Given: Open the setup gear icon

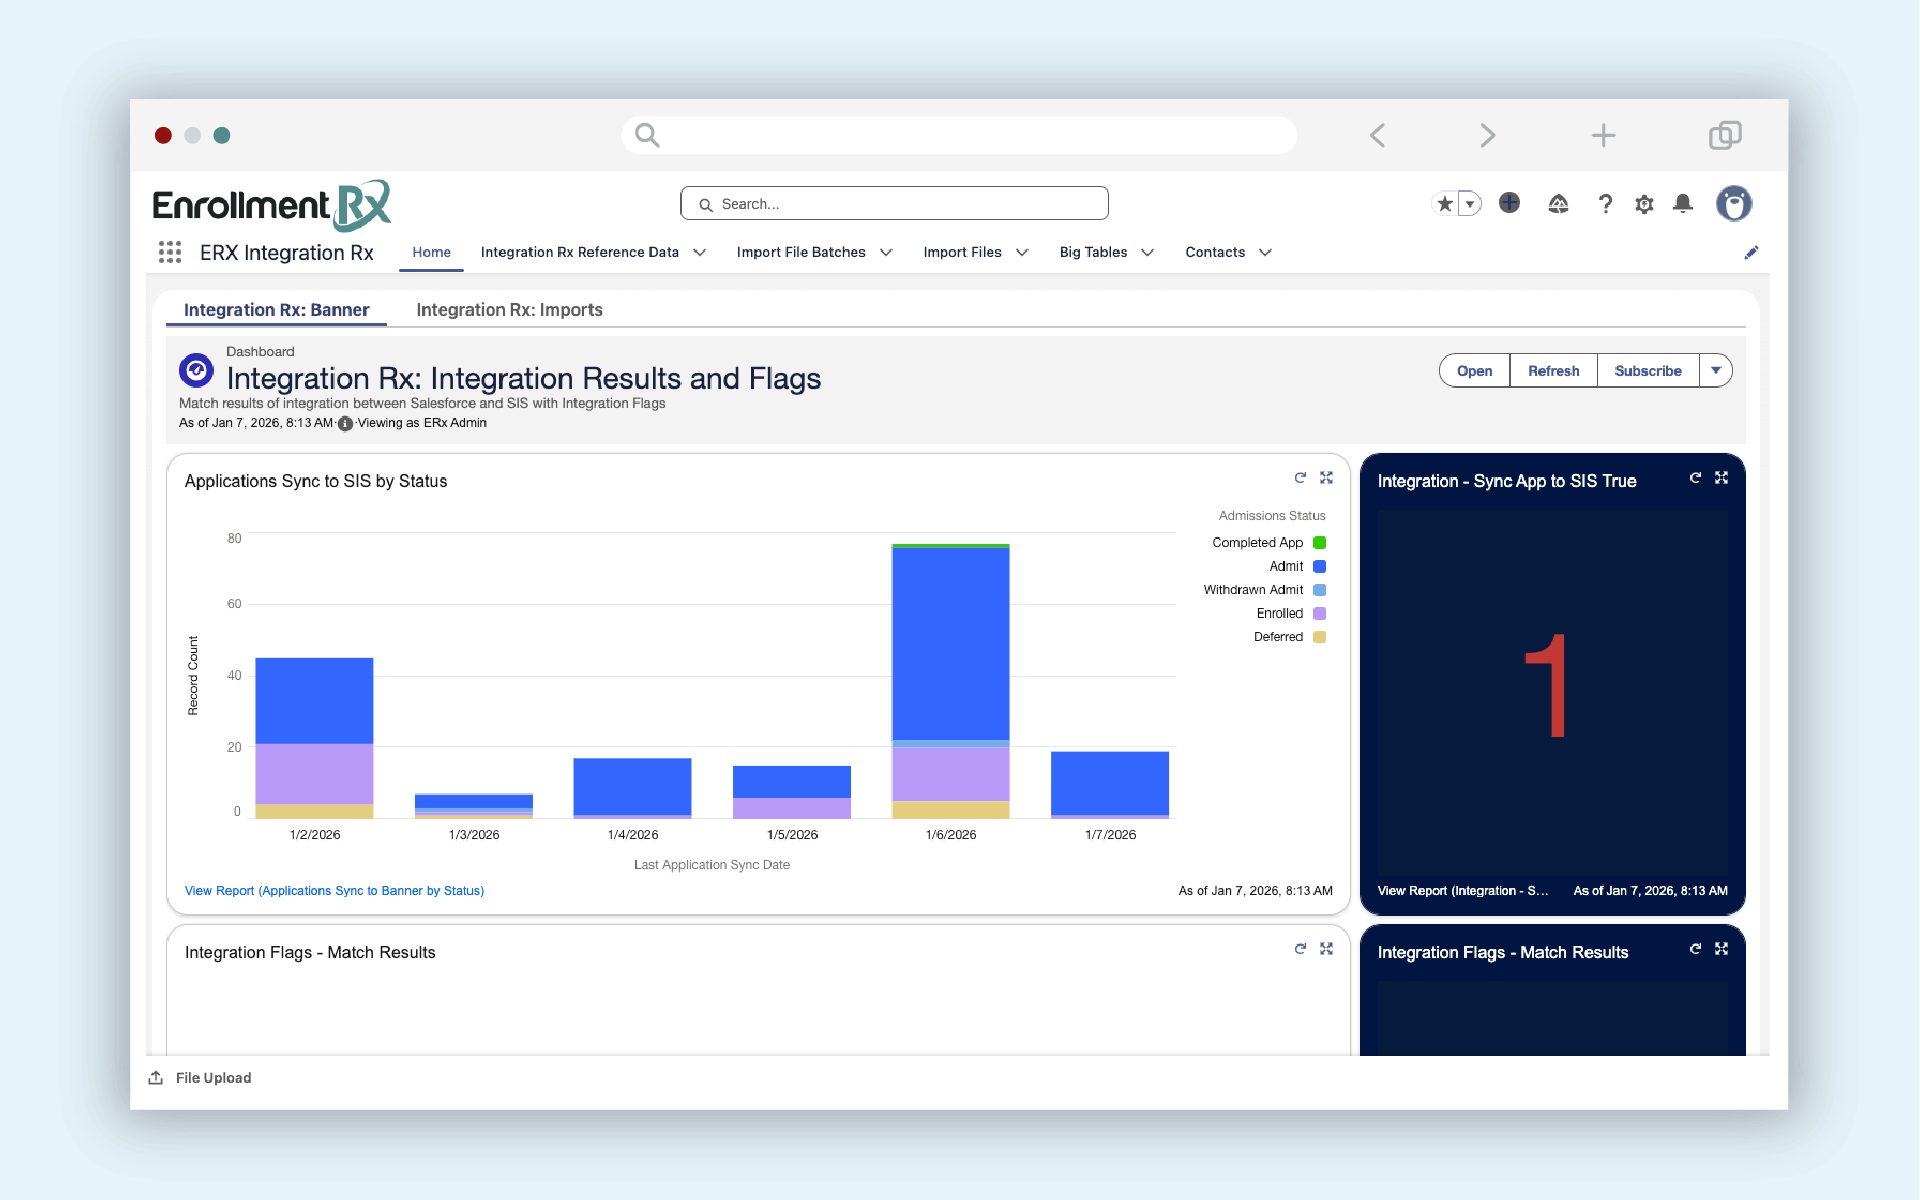Looking at the screenshot, I should (x=1644, y=204).
